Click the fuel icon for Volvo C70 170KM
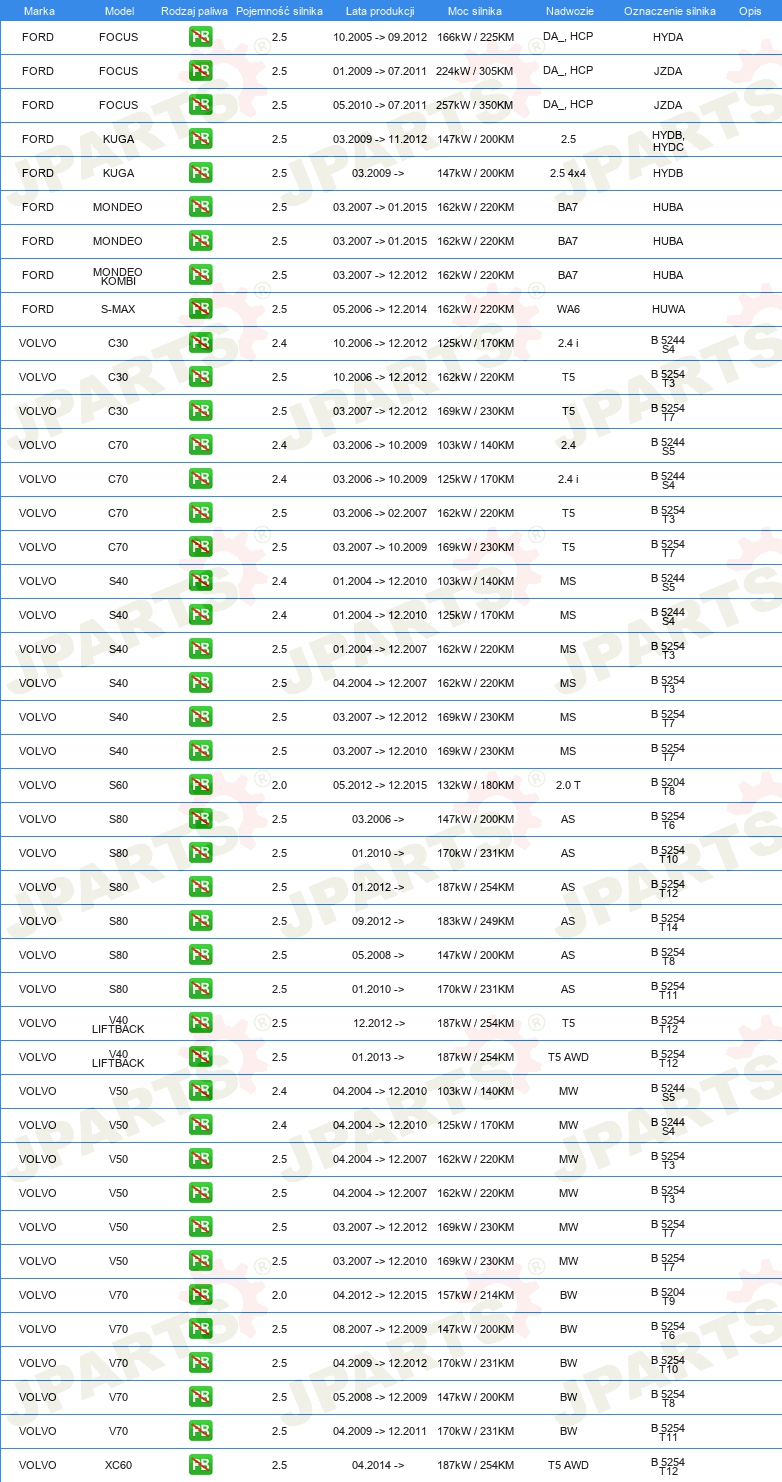Screen dimensions: 782x1482 [x=200, y=479]
